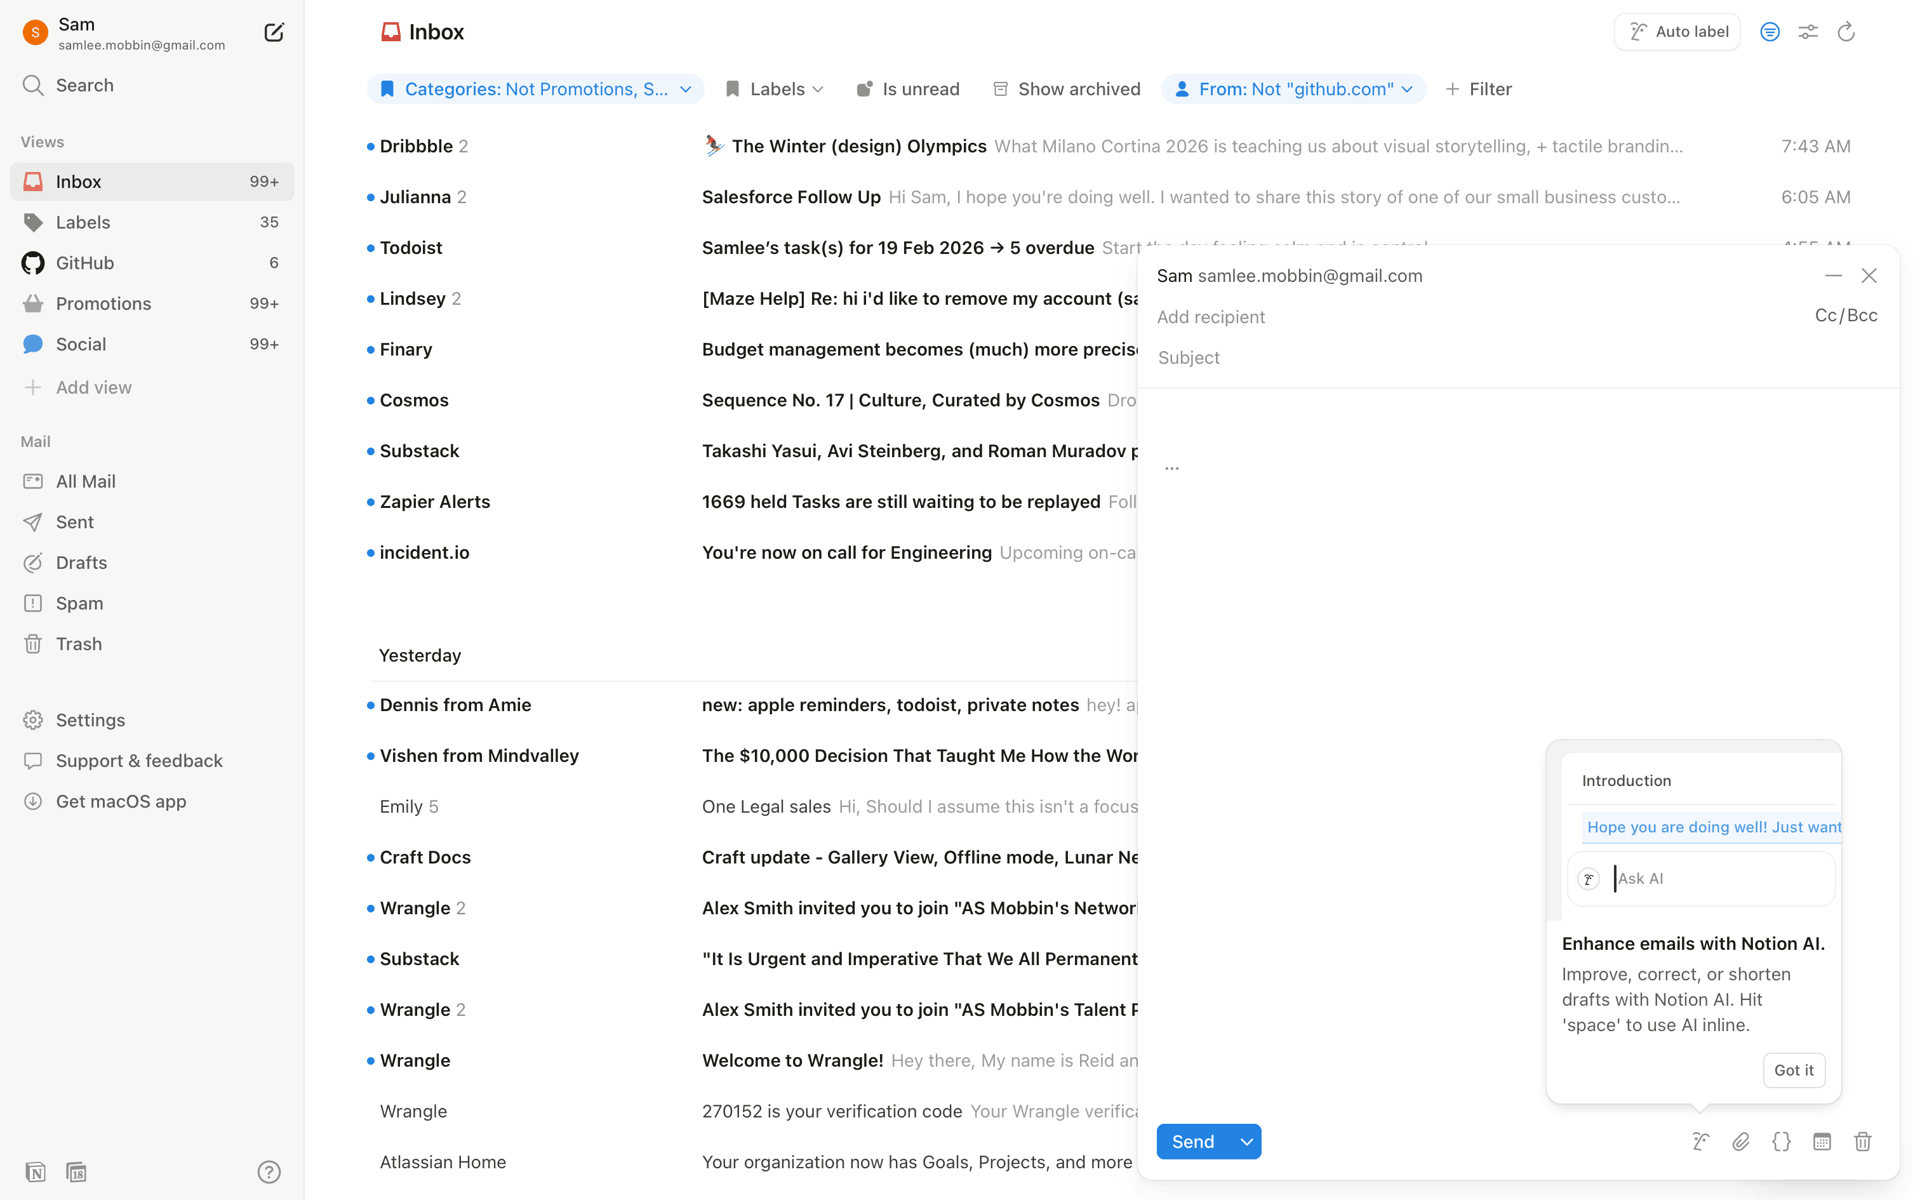Open Support & feedback

click(x=152, y=761)
